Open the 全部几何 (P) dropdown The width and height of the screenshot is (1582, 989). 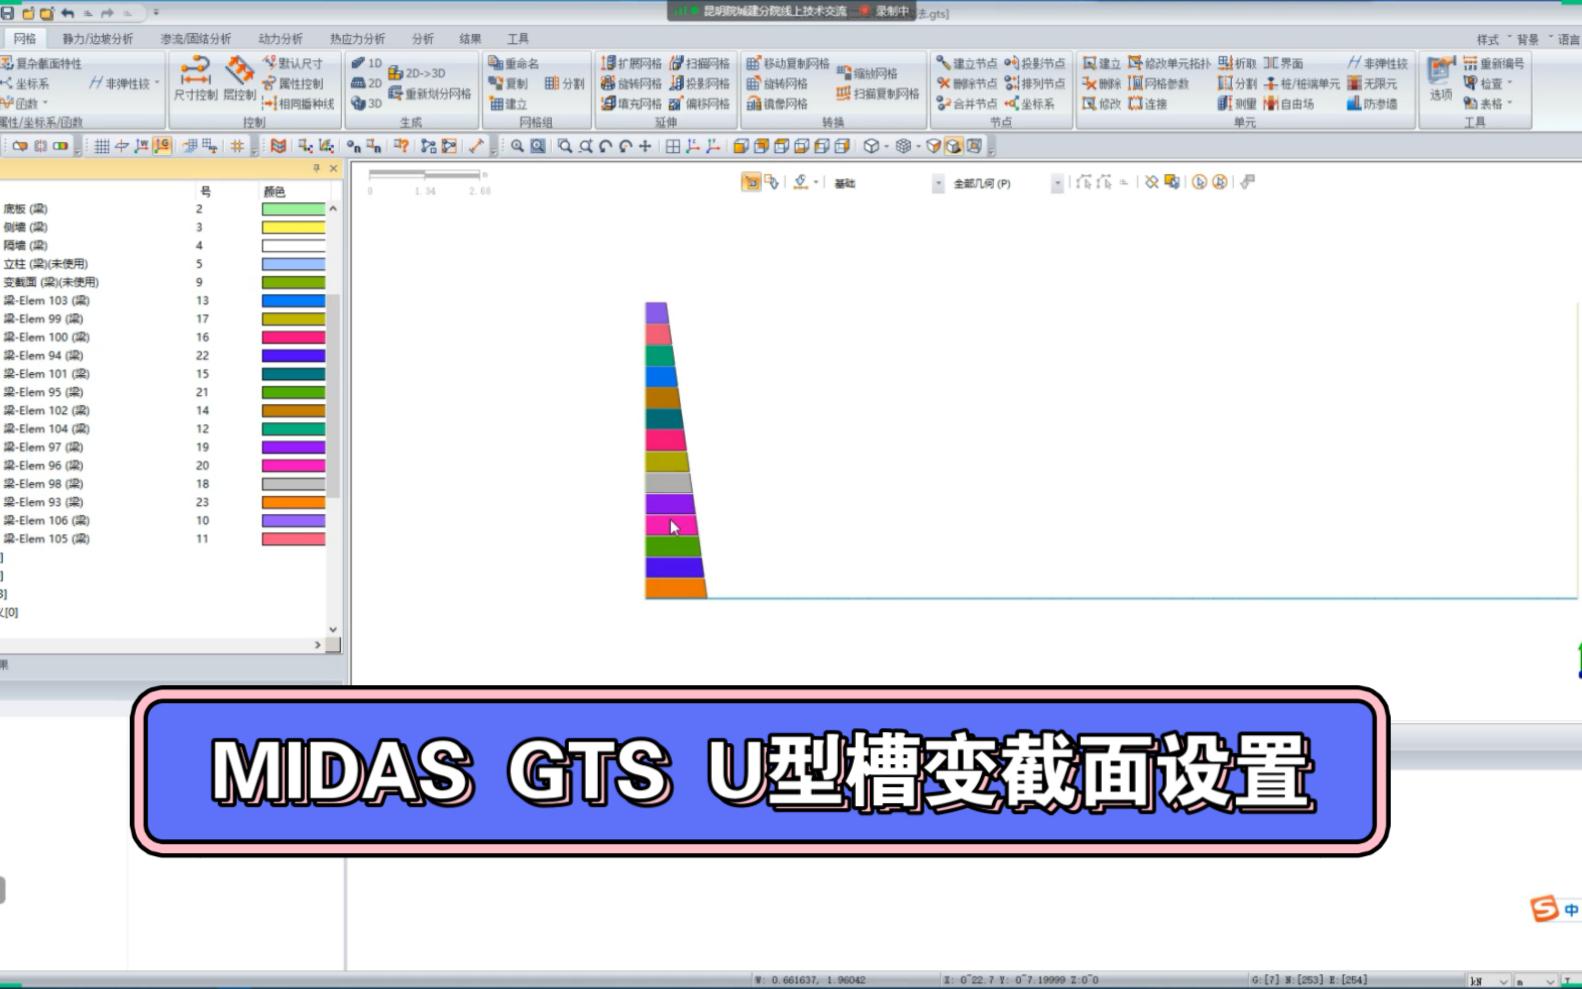click(x=1057, y=183)
